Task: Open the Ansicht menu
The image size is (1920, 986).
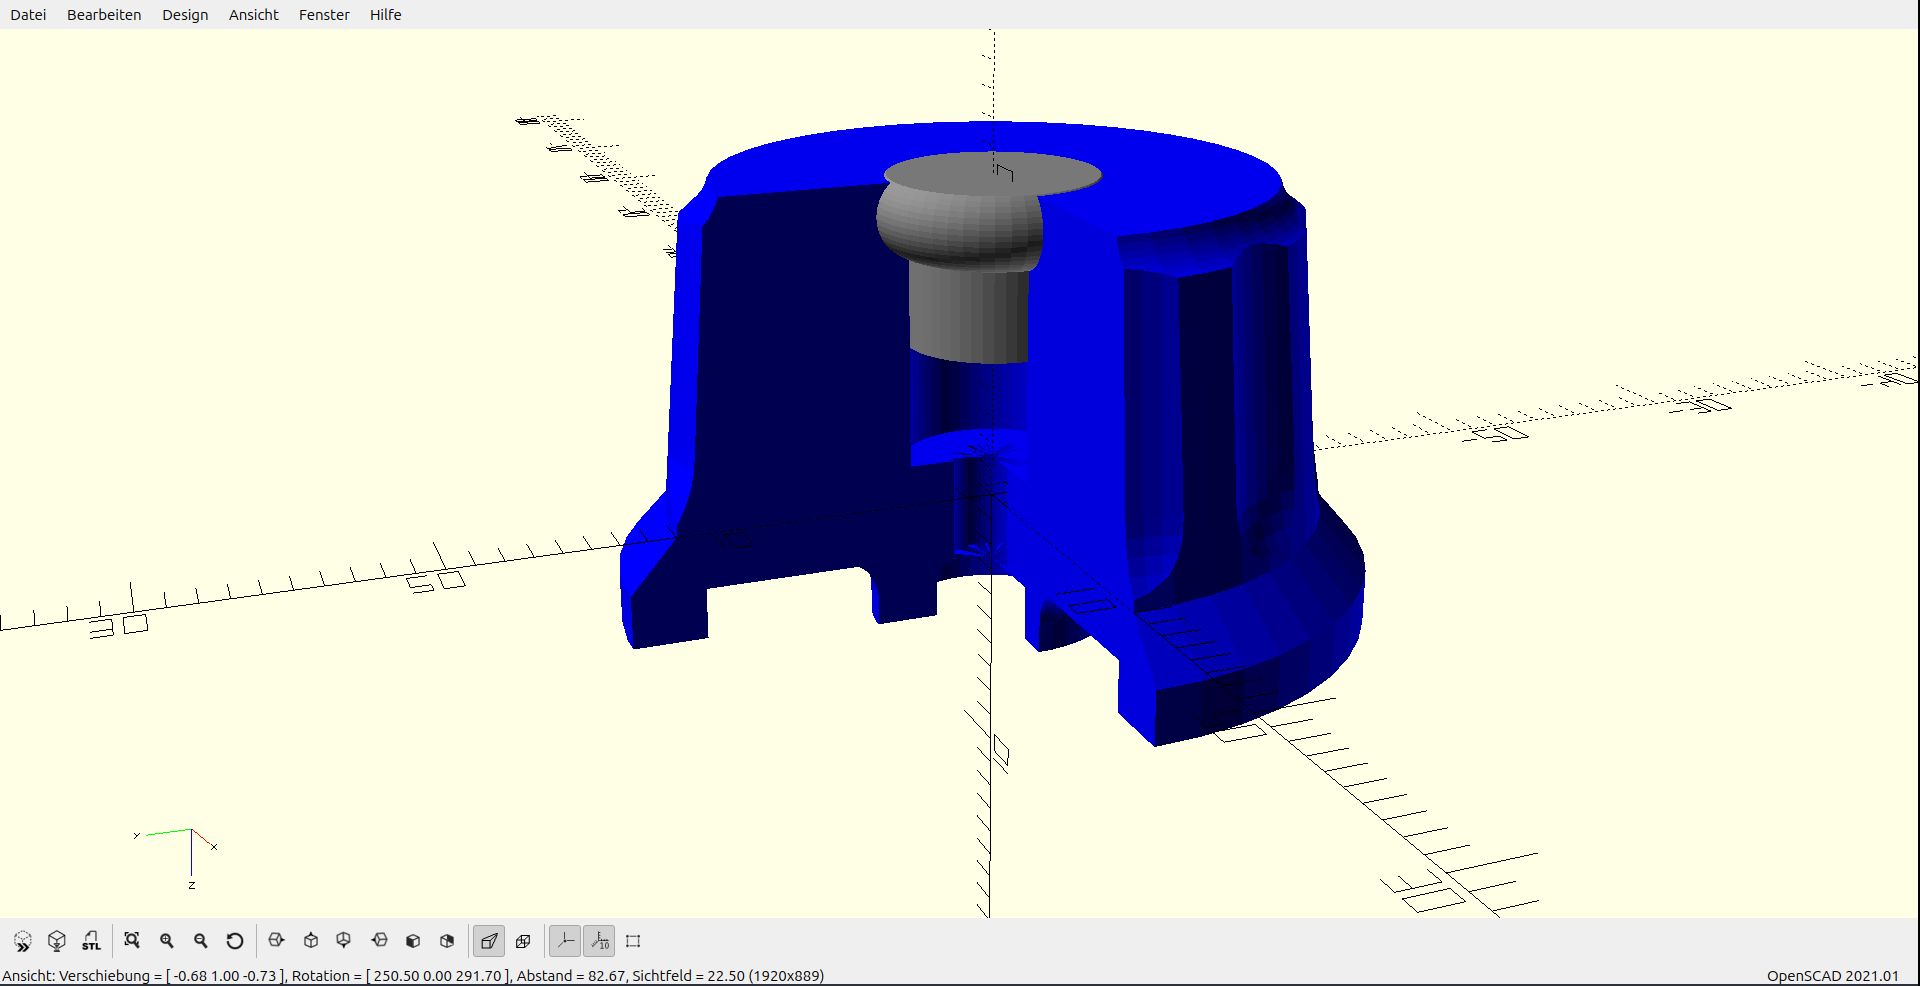Action: tap(254, 15)
